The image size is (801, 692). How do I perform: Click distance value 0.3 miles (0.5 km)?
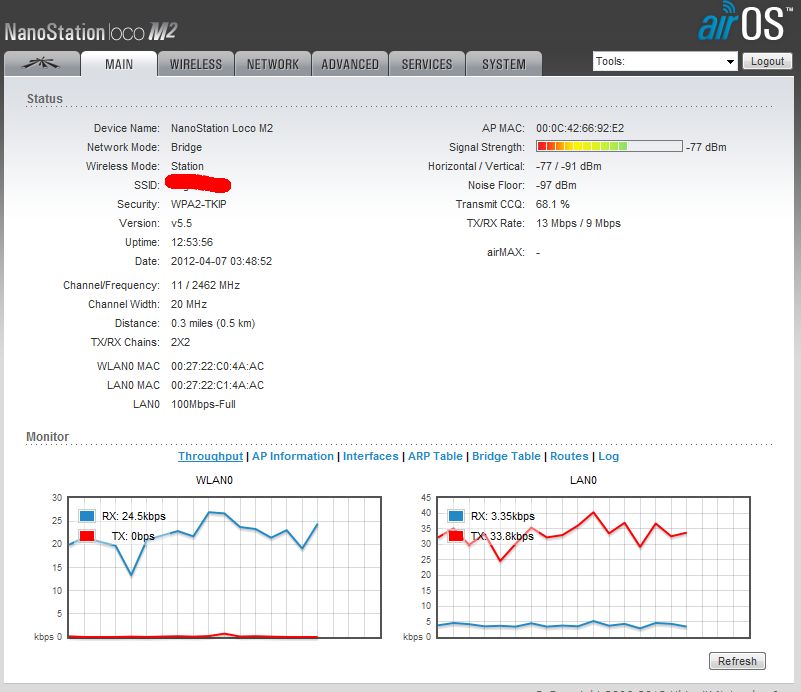tap(213, 323)
